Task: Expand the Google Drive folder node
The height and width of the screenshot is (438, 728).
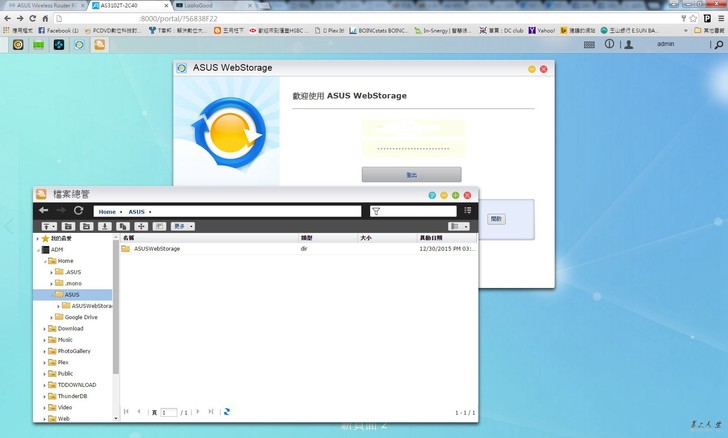Action: pyautogui.click(x=52, y=317)
